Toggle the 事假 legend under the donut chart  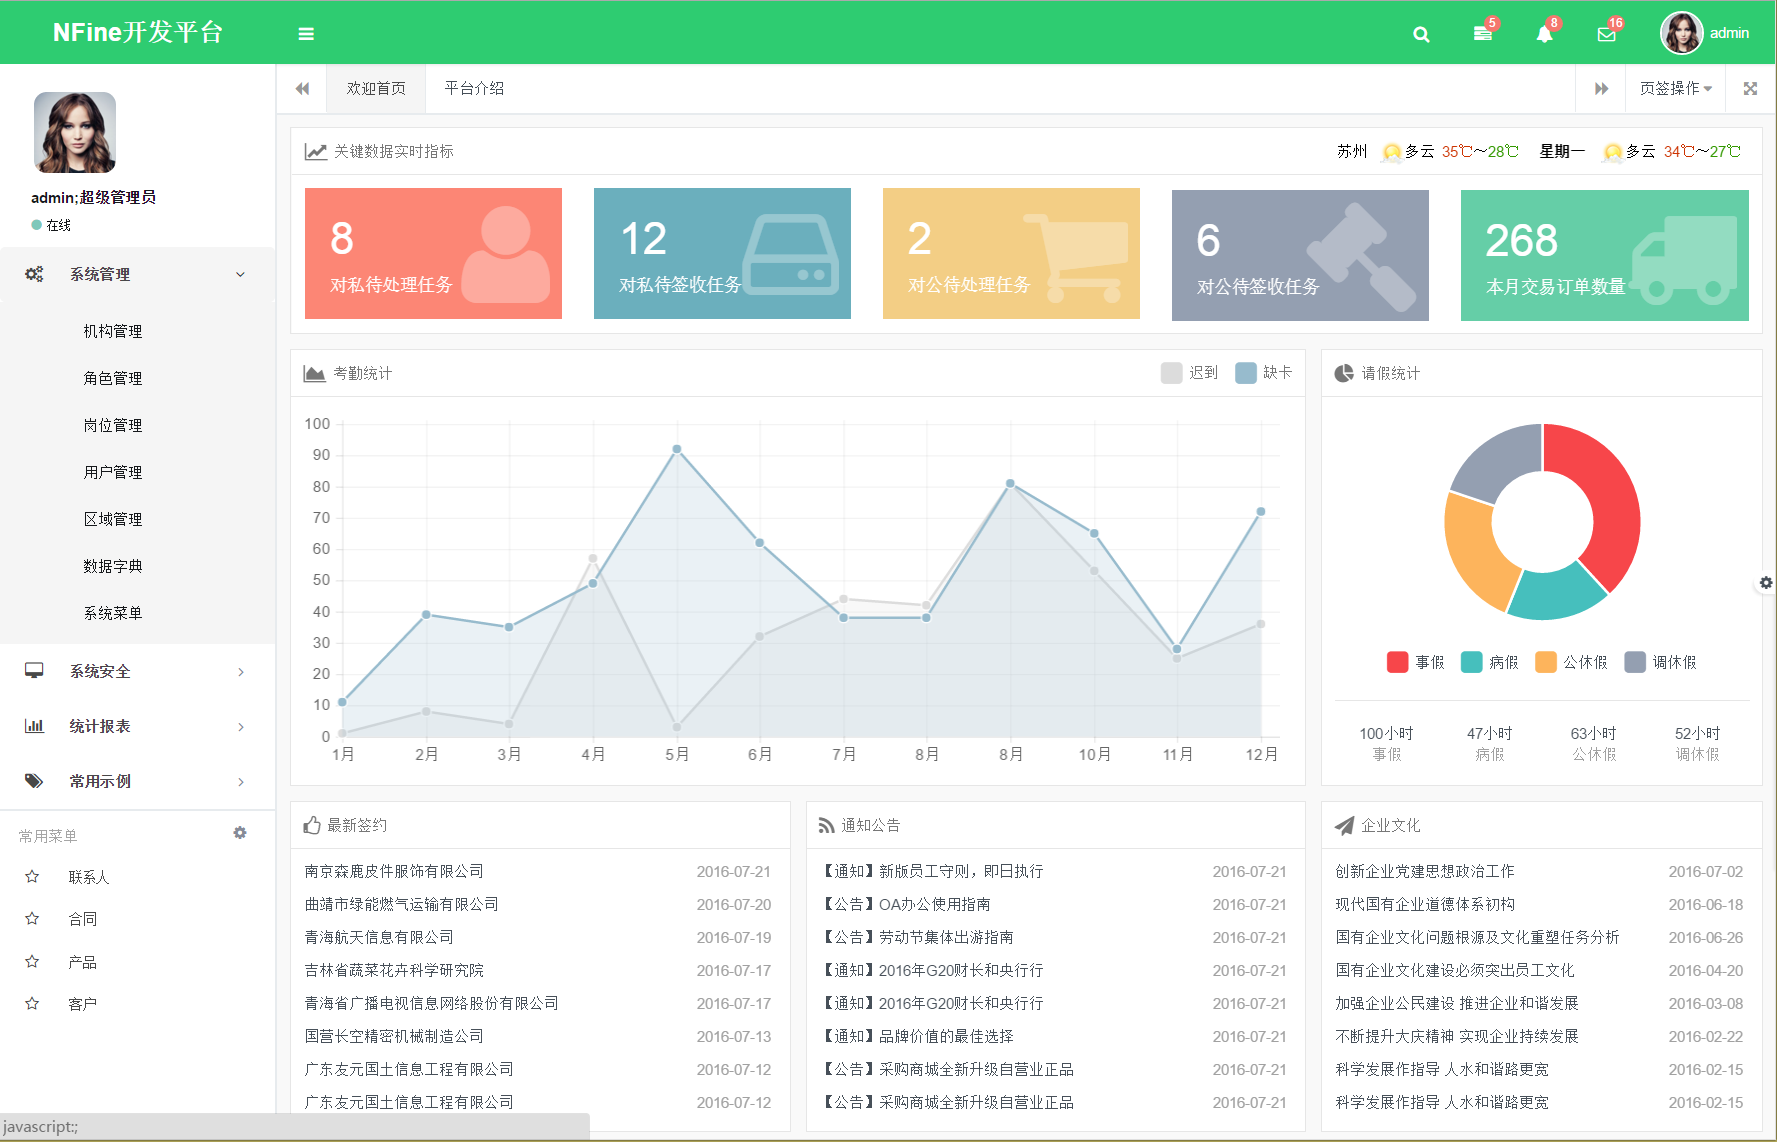point(1414,661)
